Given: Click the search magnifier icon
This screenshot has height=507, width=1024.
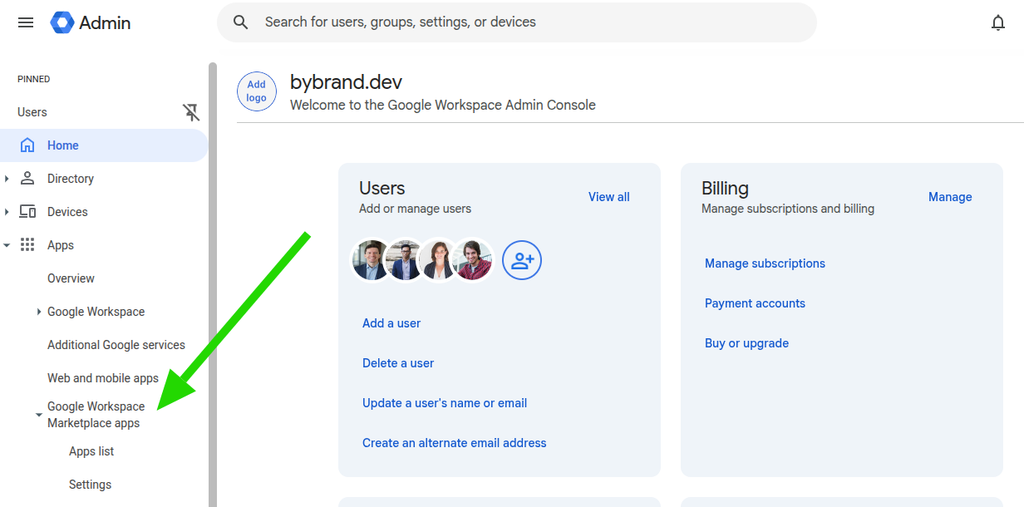Looking at the screenshot, I should pyautogui.click(x=241, y=22).
